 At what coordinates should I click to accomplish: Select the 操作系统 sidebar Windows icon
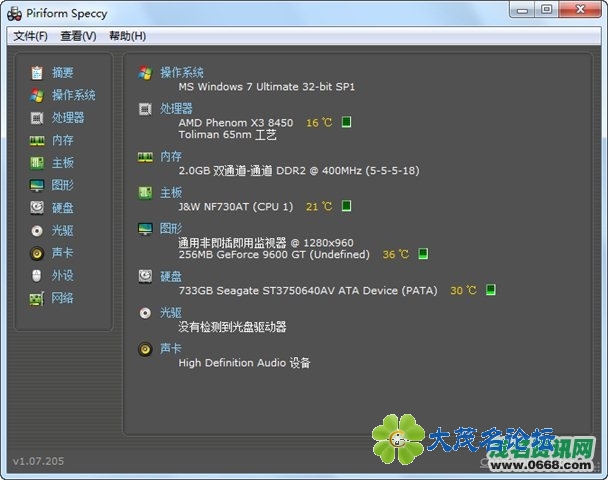point(37,95)
